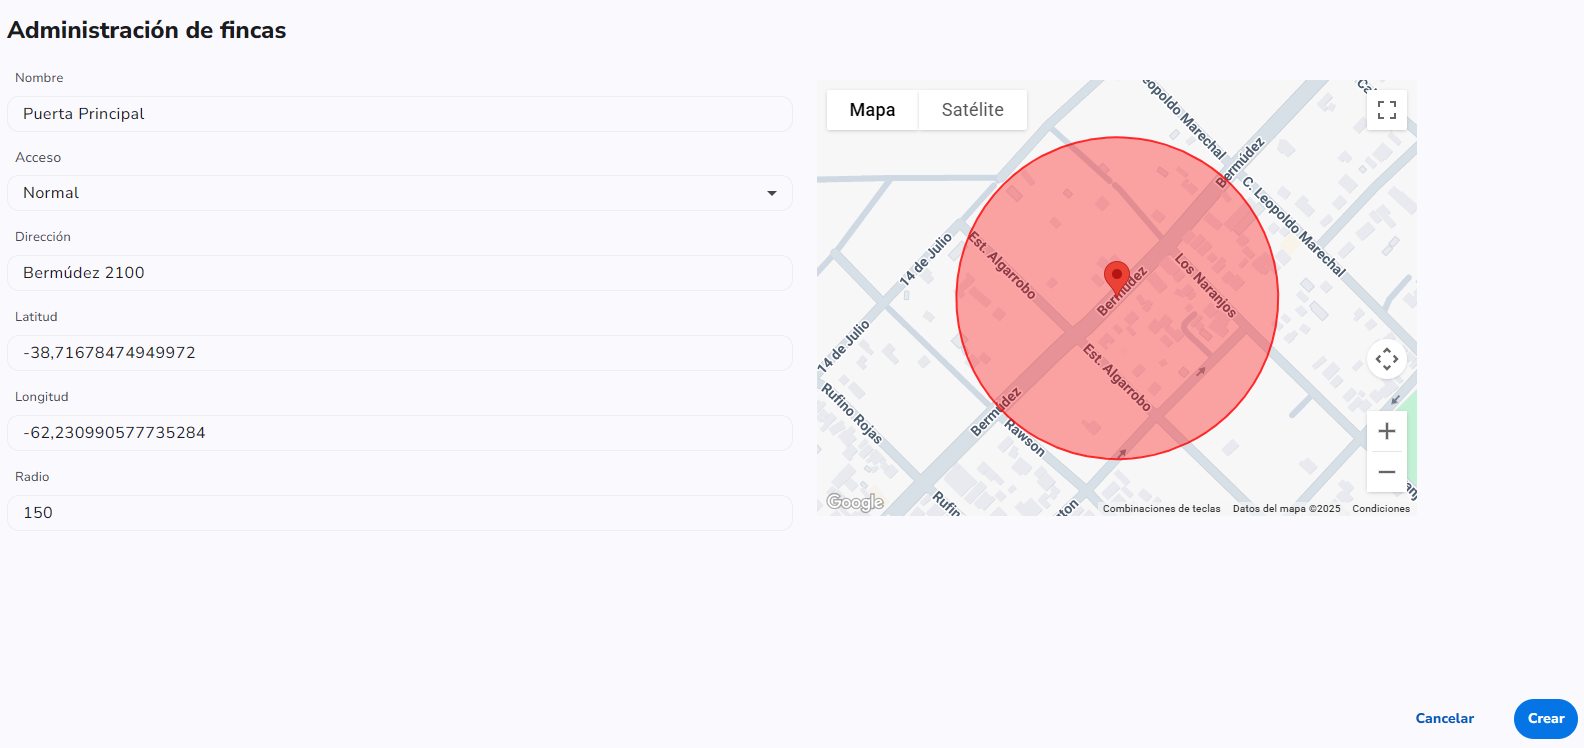Viewport: 1584px width, 748px height.
Task: Focus the Radio field with 150
Action: (400, 513)
